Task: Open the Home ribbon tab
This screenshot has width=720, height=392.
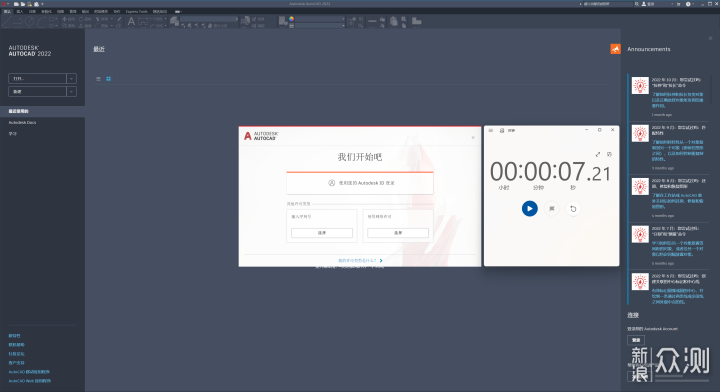Action: (7, 11)
